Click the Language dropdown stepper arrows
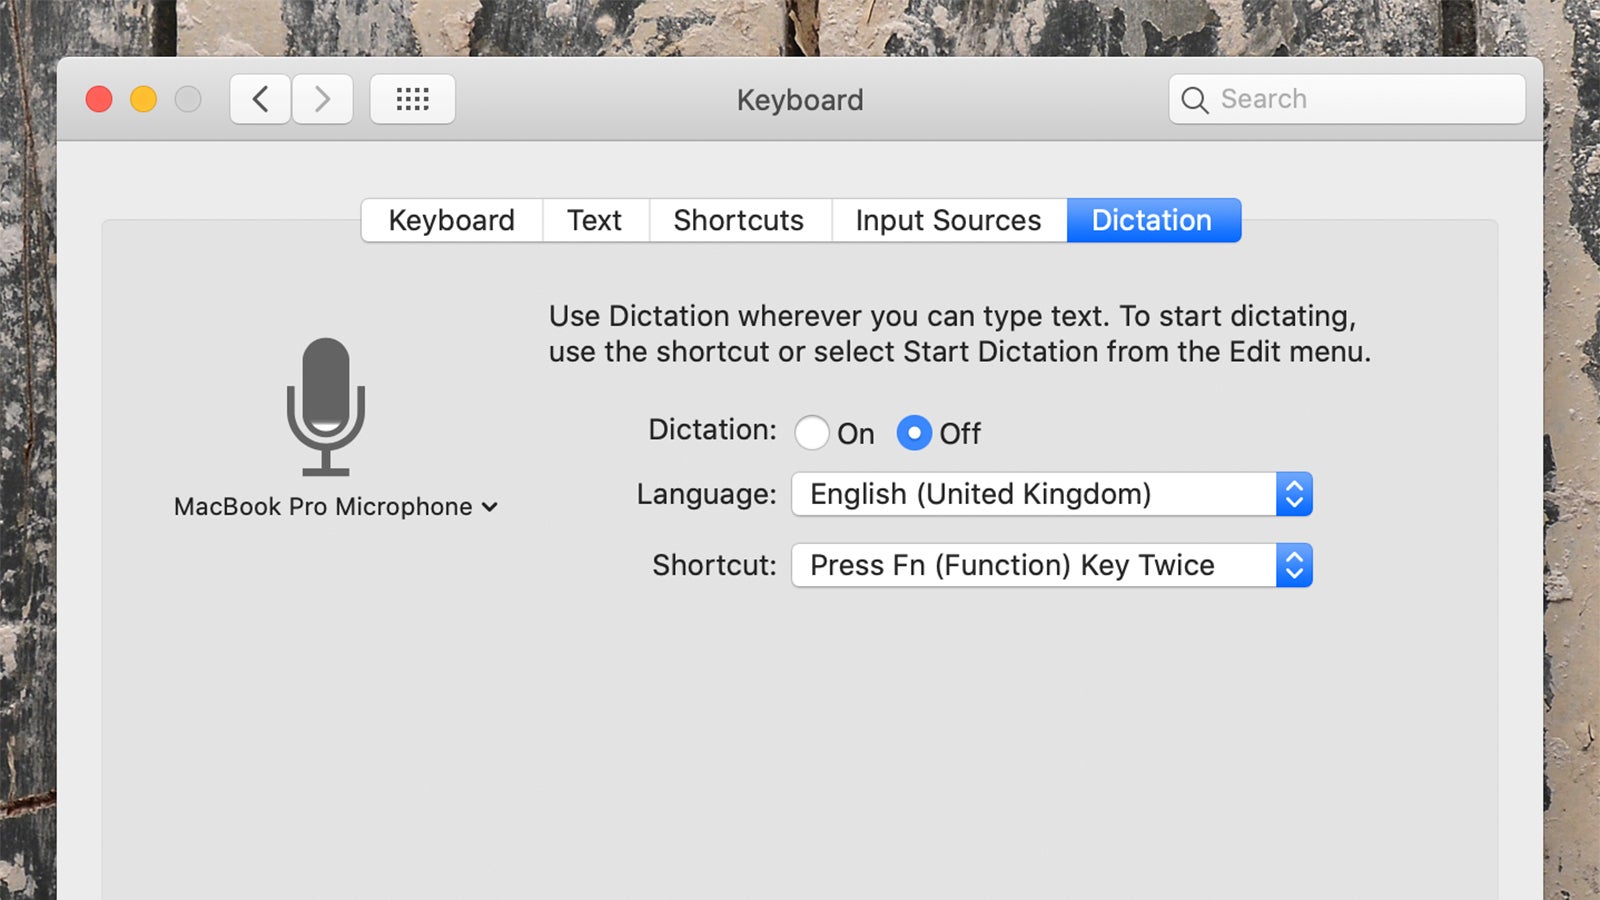Screen dimensions: 1600x900 1295,493
